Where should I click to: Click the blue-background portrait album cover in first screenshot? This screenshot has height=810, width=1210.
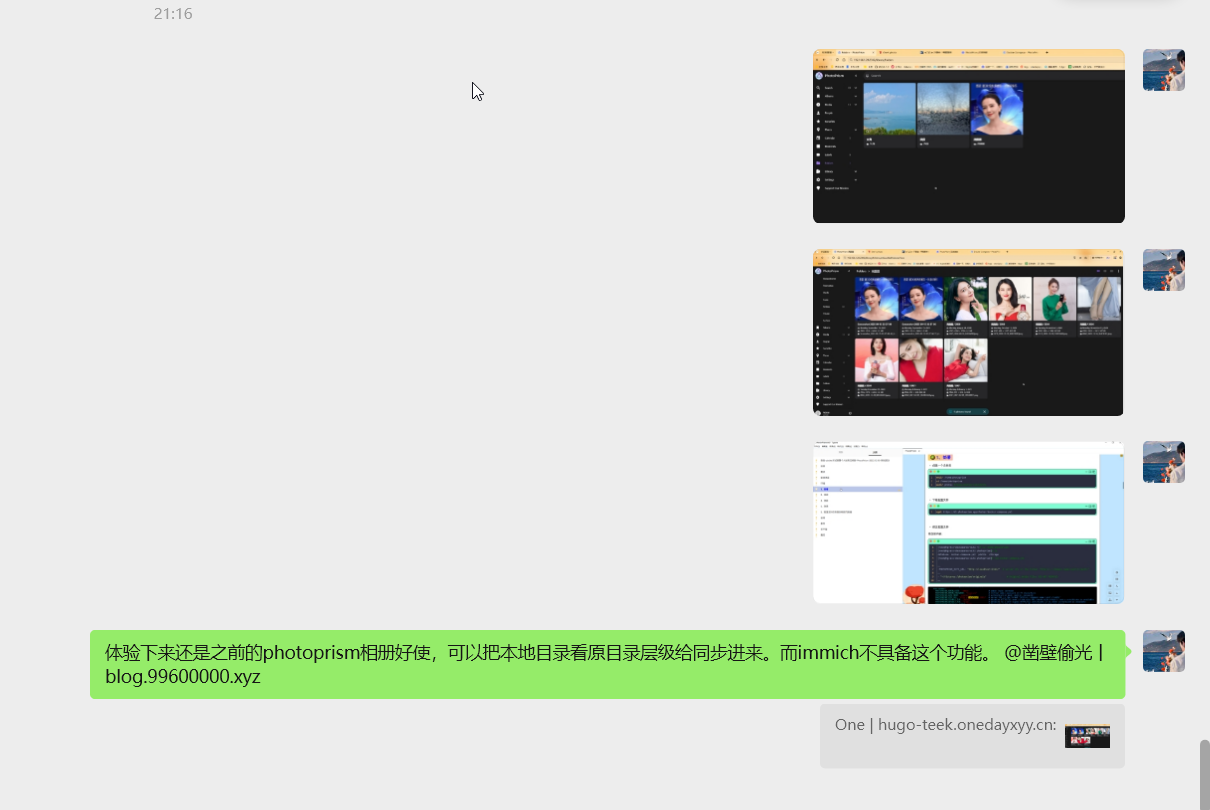996,108
